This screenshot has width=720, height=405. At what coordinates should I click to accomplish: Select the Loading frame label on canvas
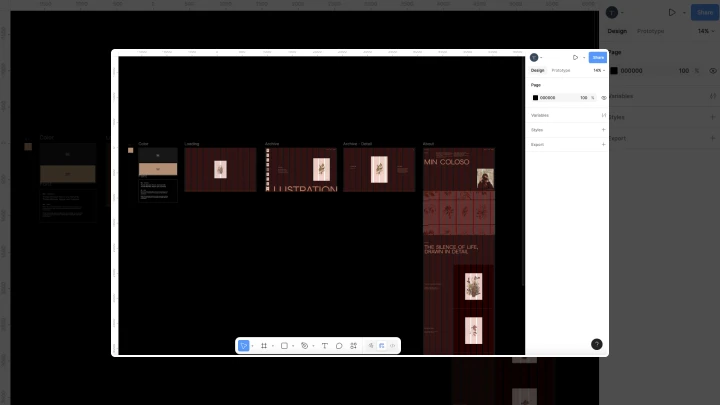pos(192,144)
